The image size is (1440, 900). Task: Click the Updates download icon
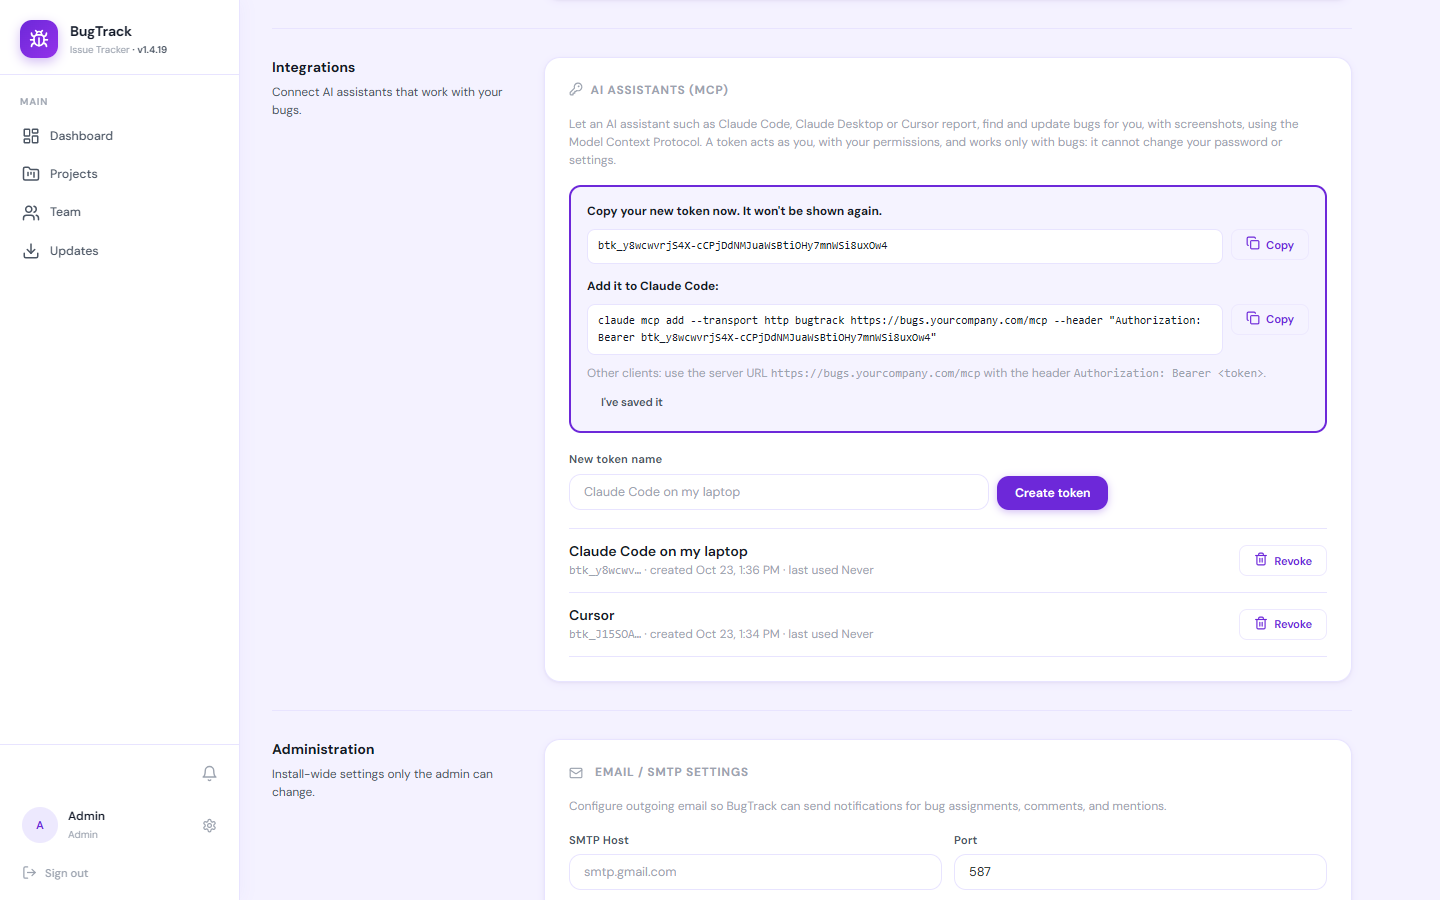(31, 251)
